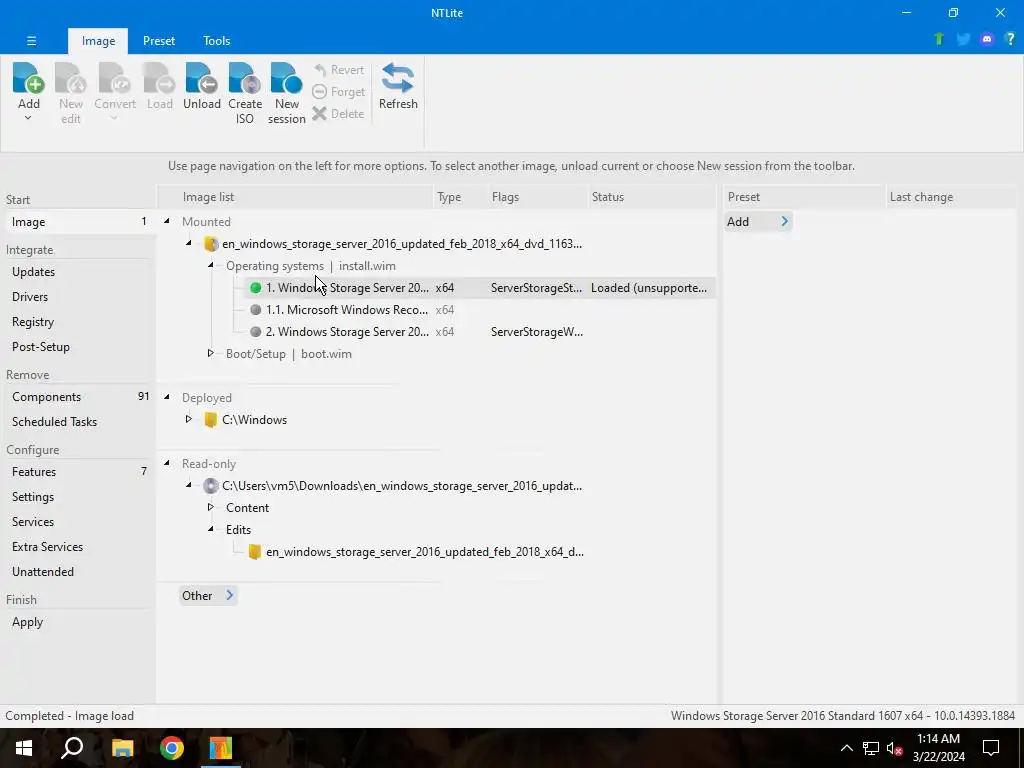Screen dimensions: 1024x768
Task: Open Chrome from taskbar
Action: coord(172,748)
